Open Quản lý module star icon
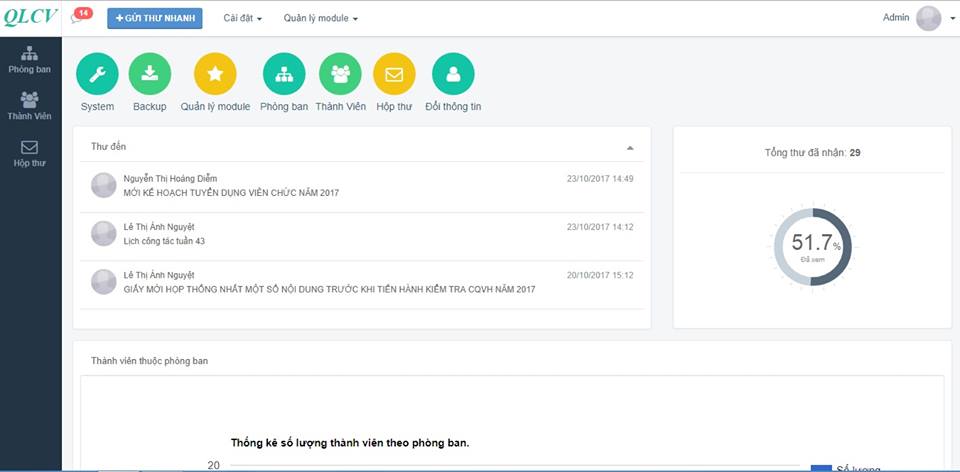The height and width of the screenshot is (472, 960). click(215, 74)
